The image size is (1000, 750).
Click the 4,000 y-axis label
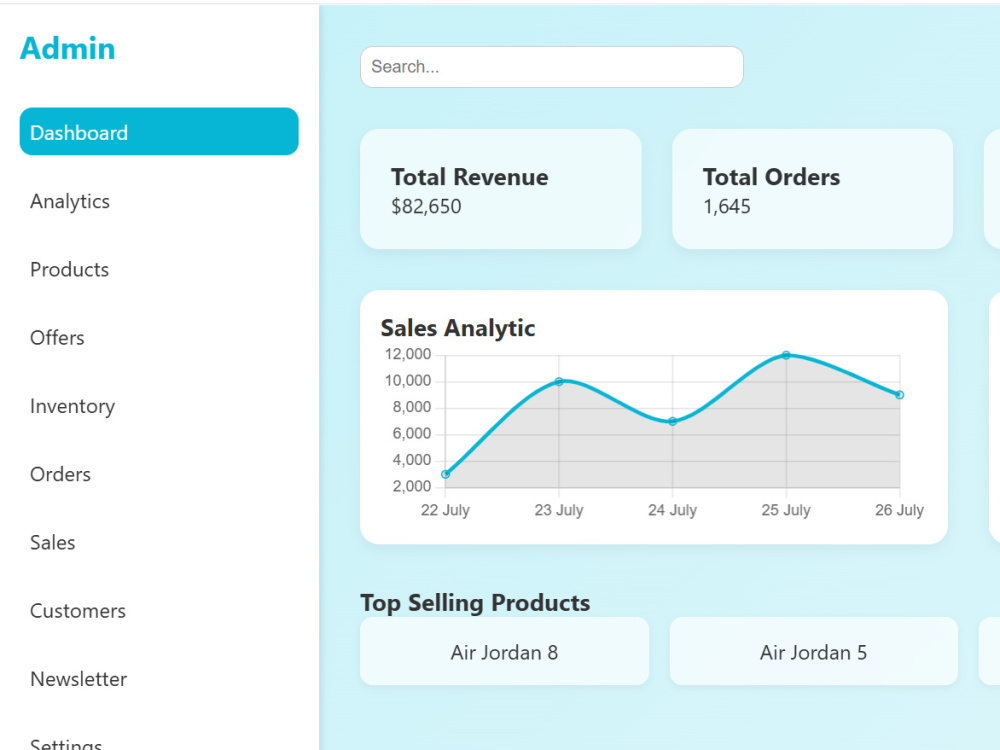tap(411, 460)
